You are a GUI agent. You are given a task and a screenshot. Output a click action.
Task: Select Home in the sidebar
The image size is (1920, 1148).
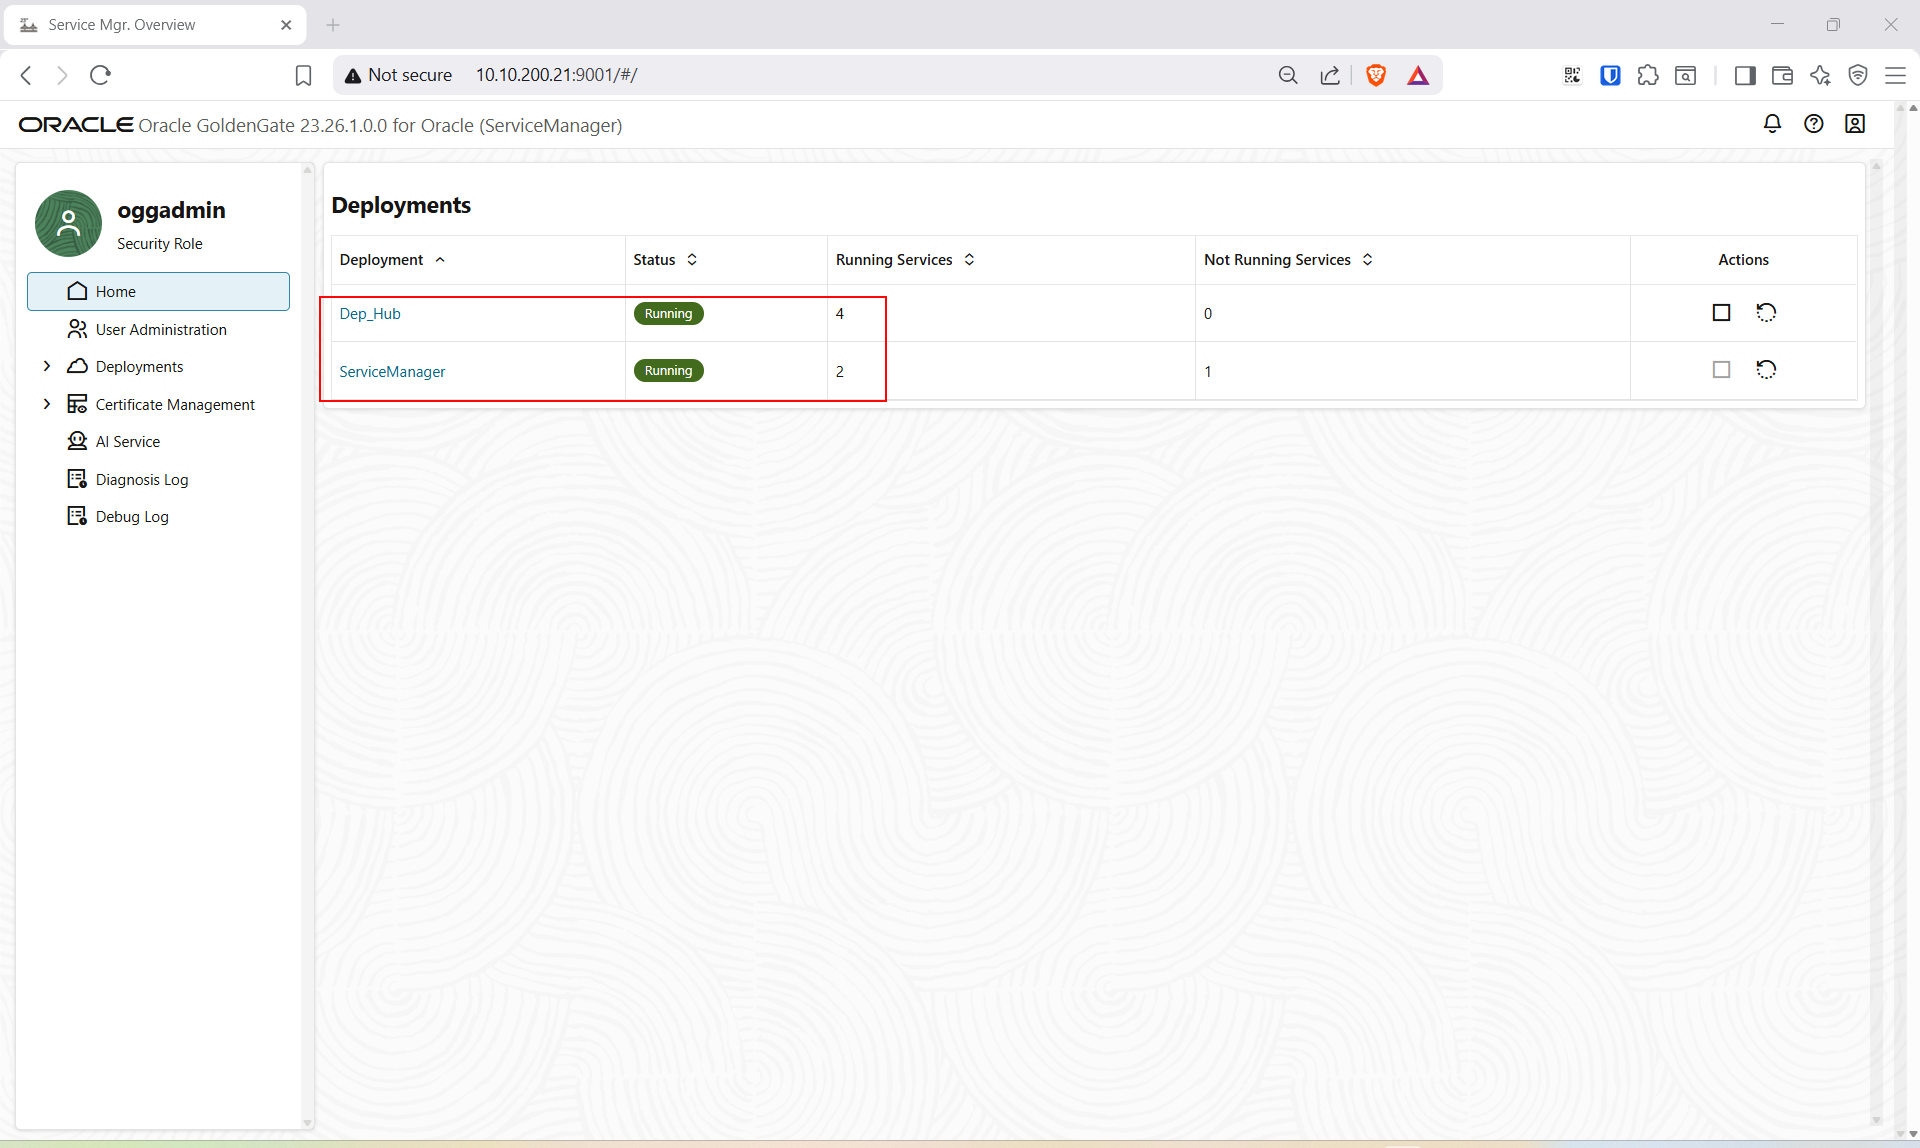(x=158, y=291)
